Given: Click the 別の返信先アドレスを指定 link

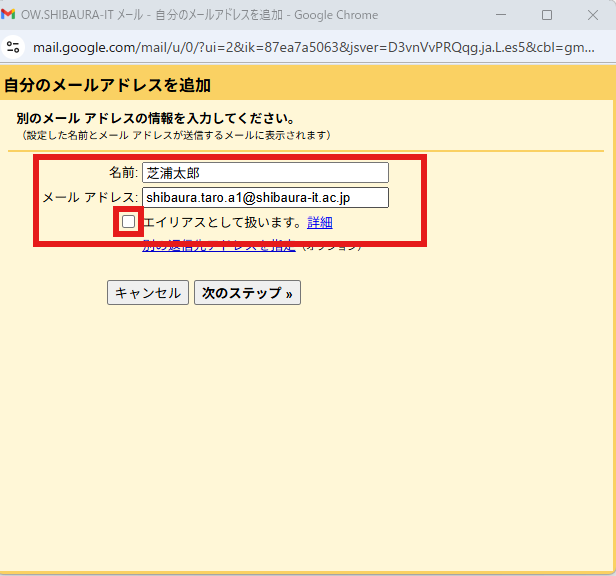Looking at the screenshot, I should [x=218, y=246].
